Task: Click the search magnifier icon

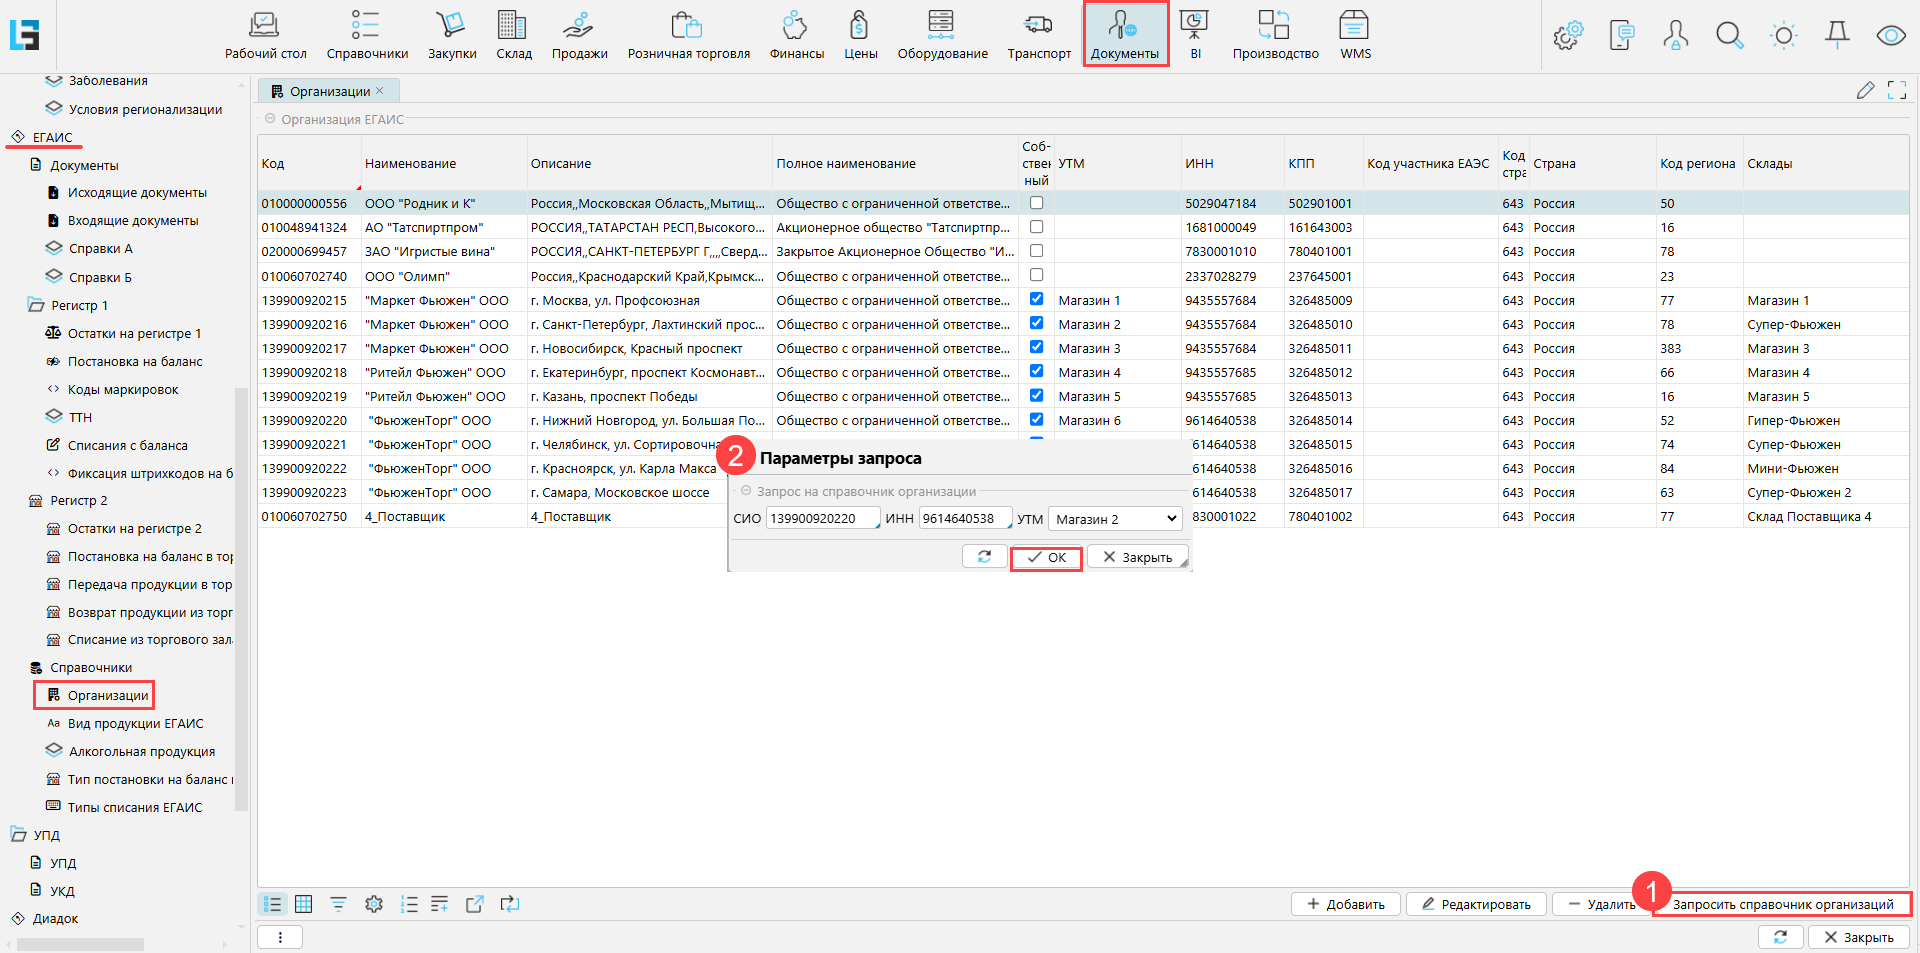Action: (x=1729, y=36)
